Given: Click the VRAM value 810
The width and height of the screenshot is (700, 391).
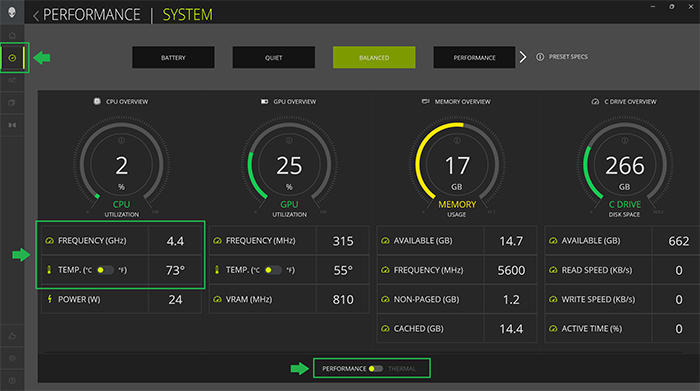Looking at the screenshot, I should pos(343,299).
